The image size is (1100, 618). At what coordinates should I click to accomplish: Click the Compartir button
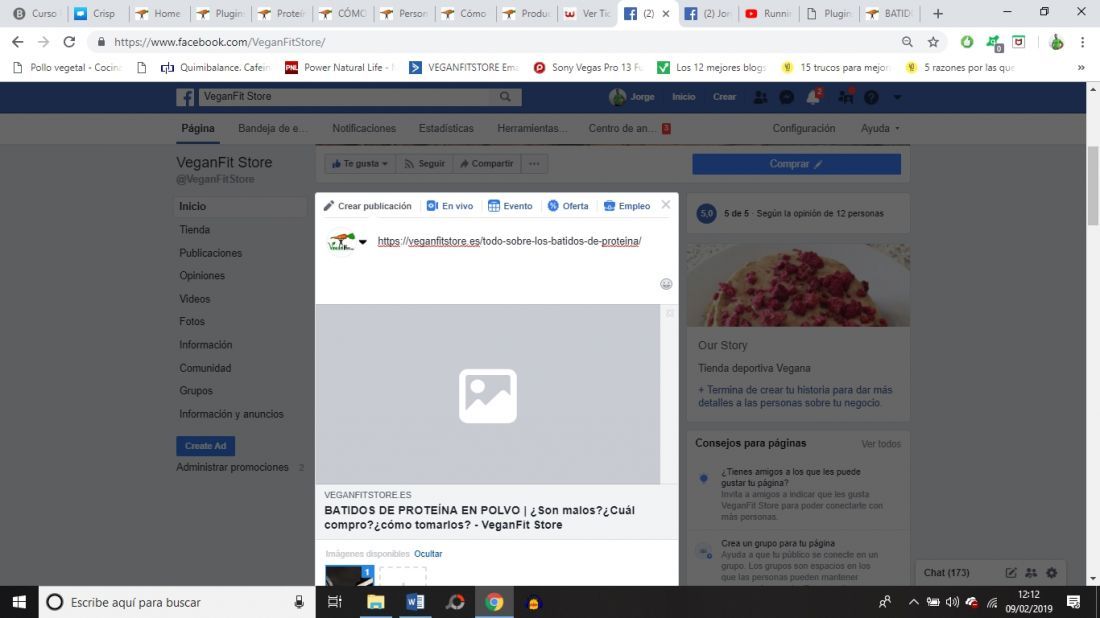pyautogui.click(x=487, y=163)
